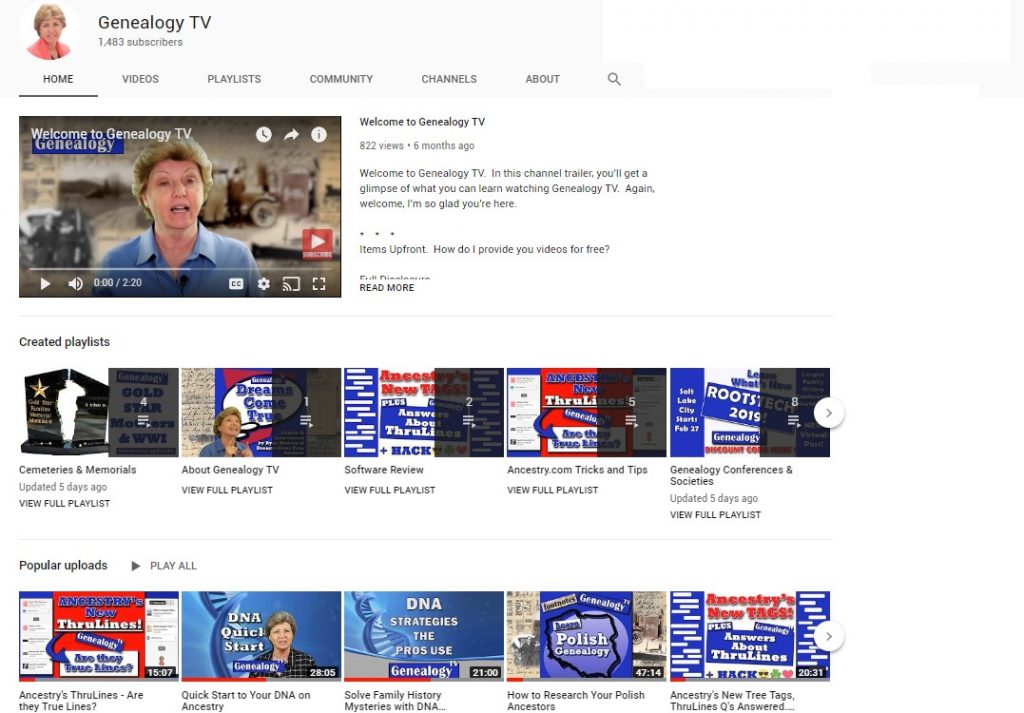Open the player Settings gear icon
Viewport: 1024px width, 713px height.
click(x=263, y=283)
